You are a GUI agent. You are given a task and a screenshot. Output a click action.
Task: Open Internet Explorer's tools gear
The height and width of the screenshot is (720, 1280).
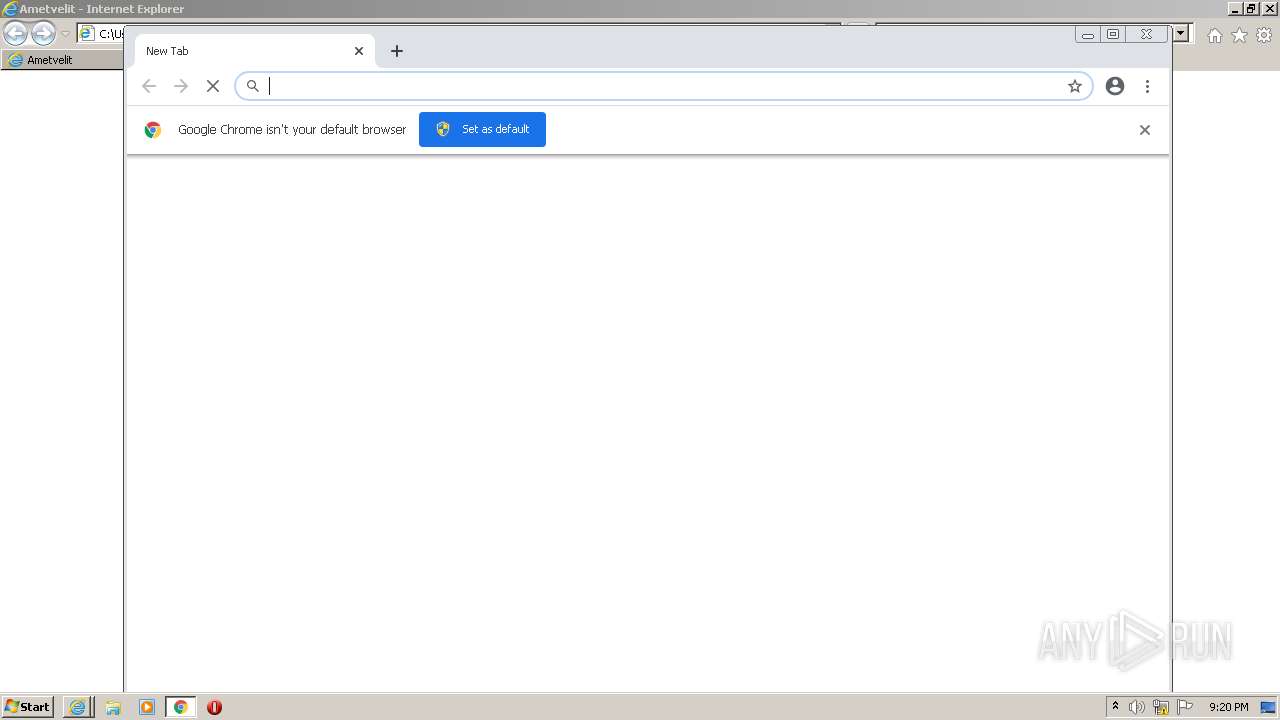(1264, 35)
